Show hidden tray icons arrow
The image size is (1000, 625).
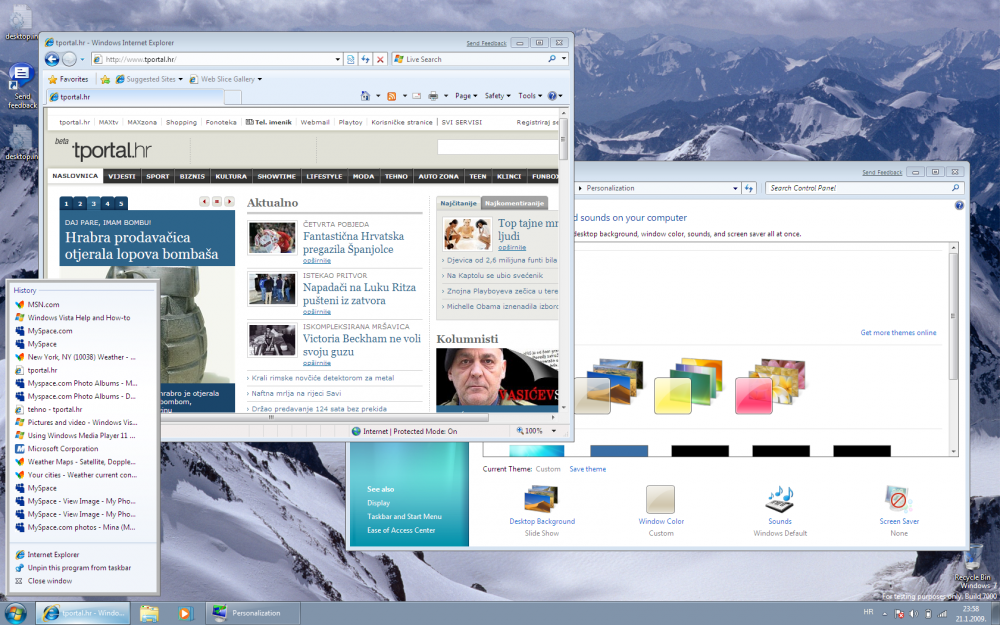[885, 614]
